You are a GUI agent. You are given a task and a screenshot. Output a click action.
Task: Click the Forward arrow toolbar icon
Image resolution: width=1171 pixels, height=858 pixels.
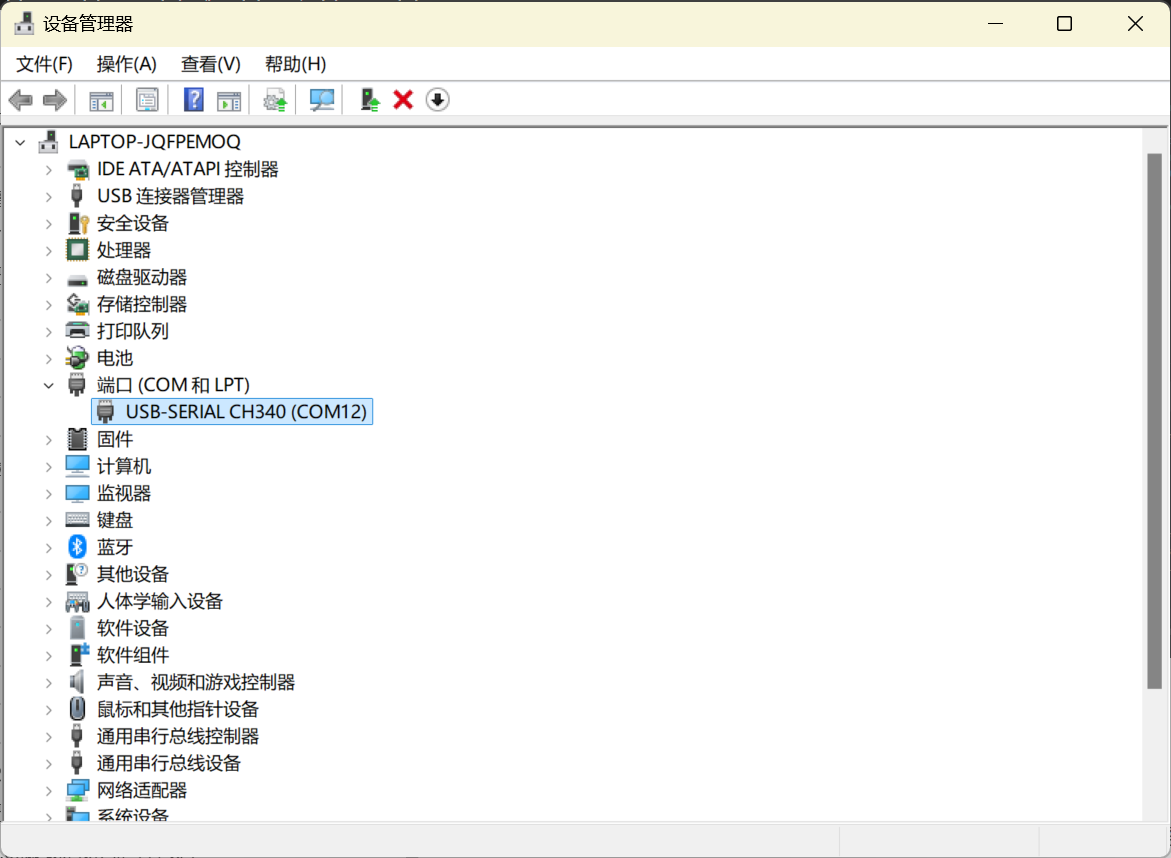click(55, 100)
